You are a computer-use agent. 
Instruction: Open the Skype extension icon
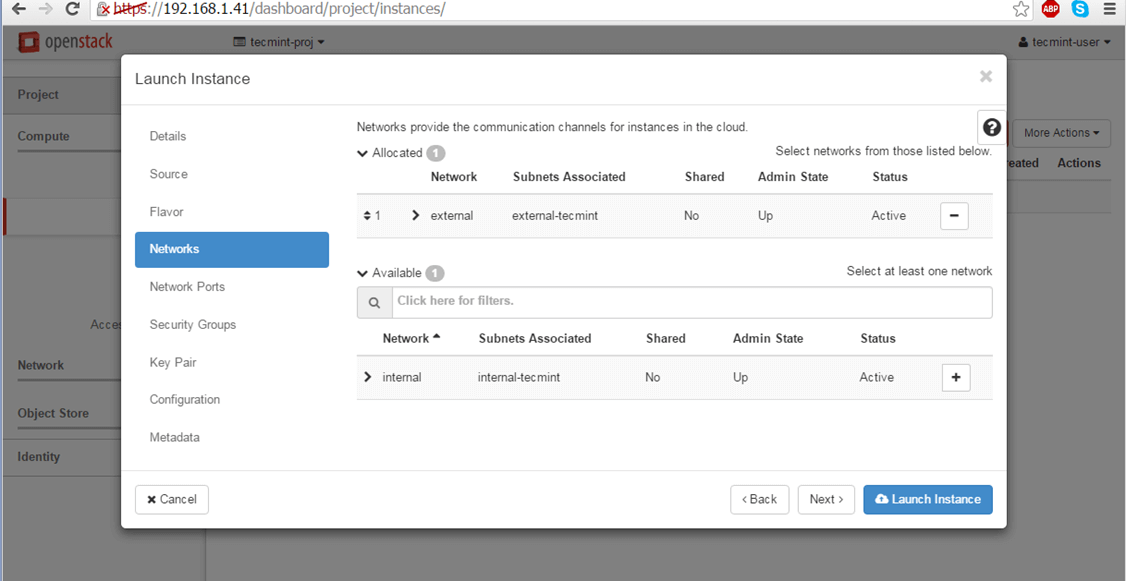[1080, 9]
